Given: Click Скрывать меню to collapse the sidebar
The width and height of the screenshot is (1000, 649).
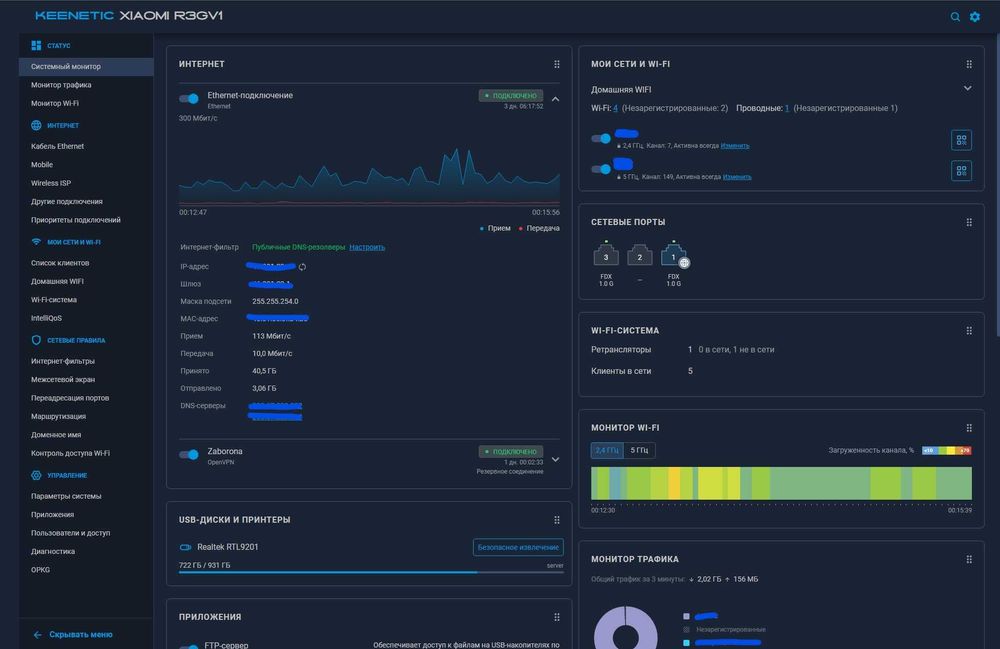Looking at the screenshot, I should (x=80, y=634).
